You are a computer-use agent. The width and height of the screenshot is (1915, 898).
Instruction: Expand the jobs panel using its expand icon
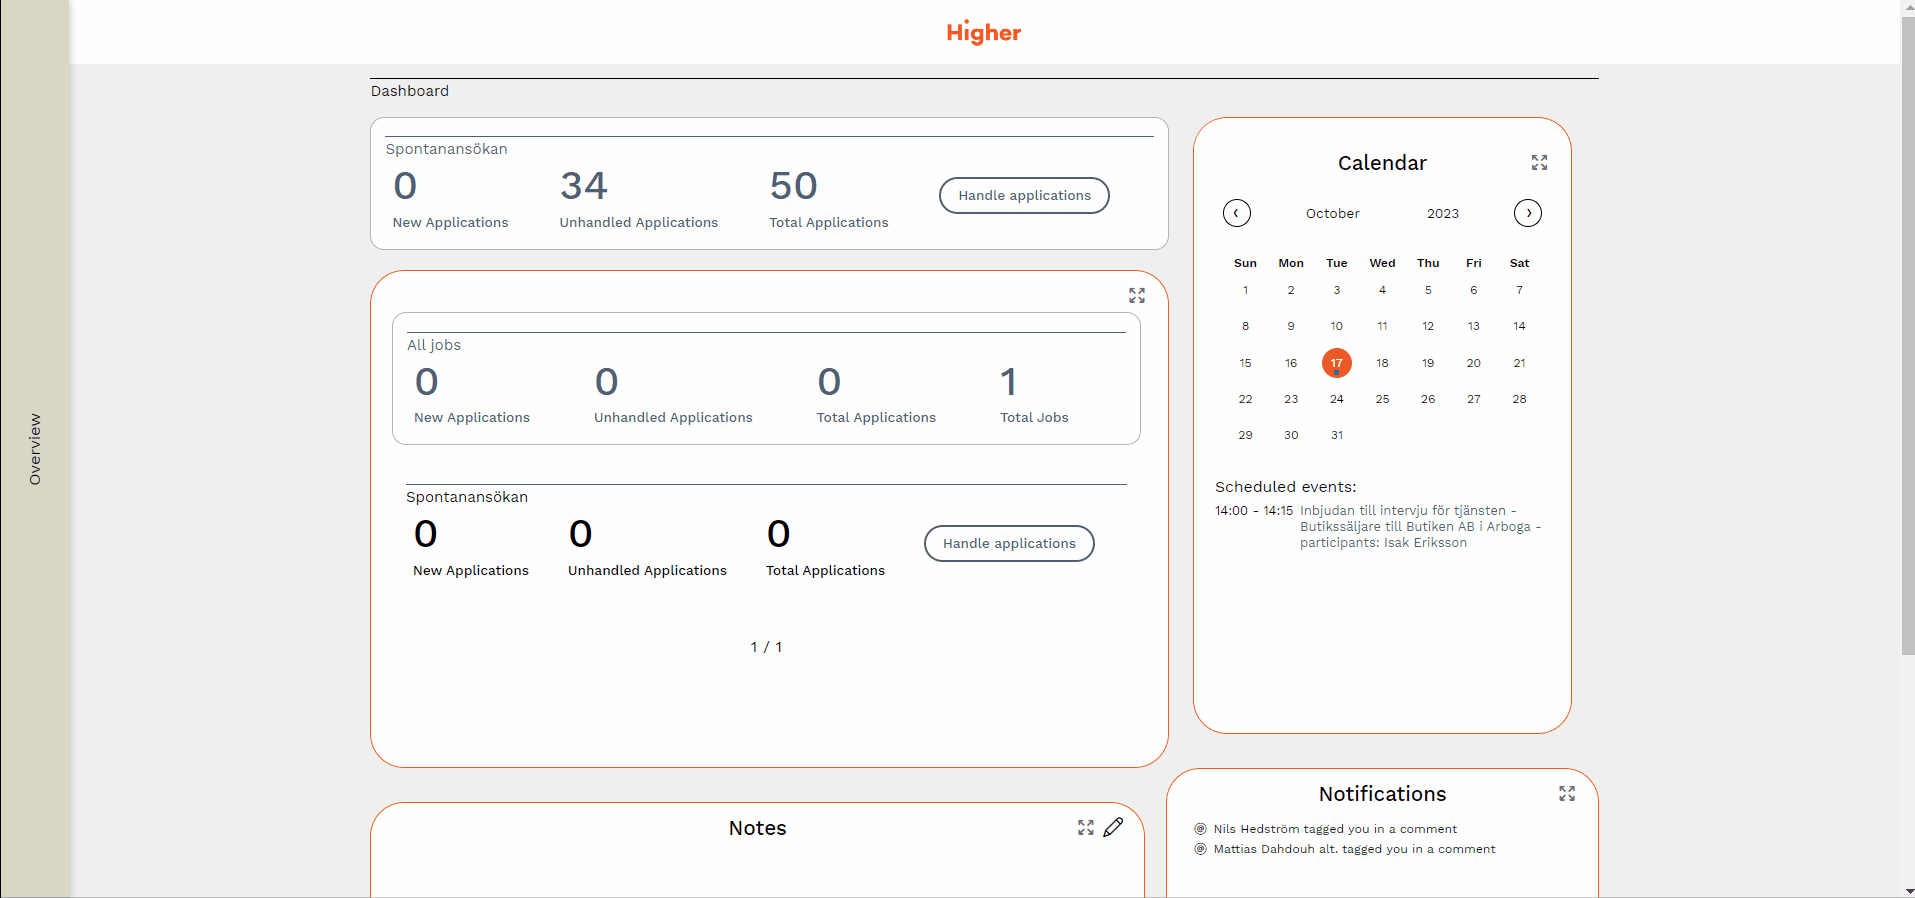tap(1137, 296)
